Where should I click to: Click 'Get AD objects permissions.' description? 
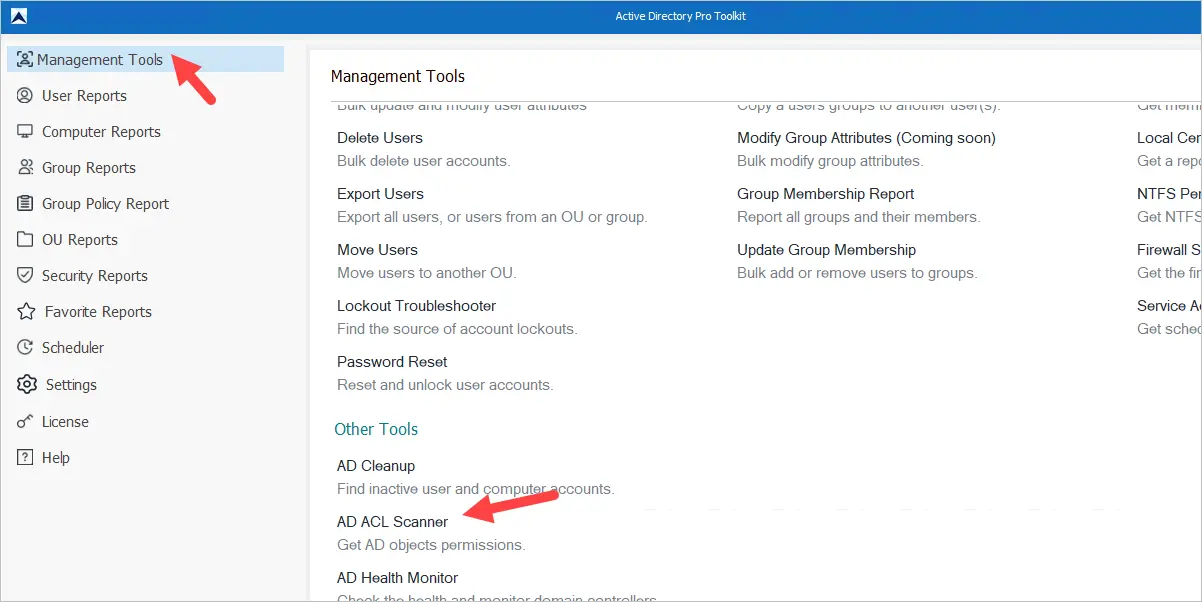[431, 545]
